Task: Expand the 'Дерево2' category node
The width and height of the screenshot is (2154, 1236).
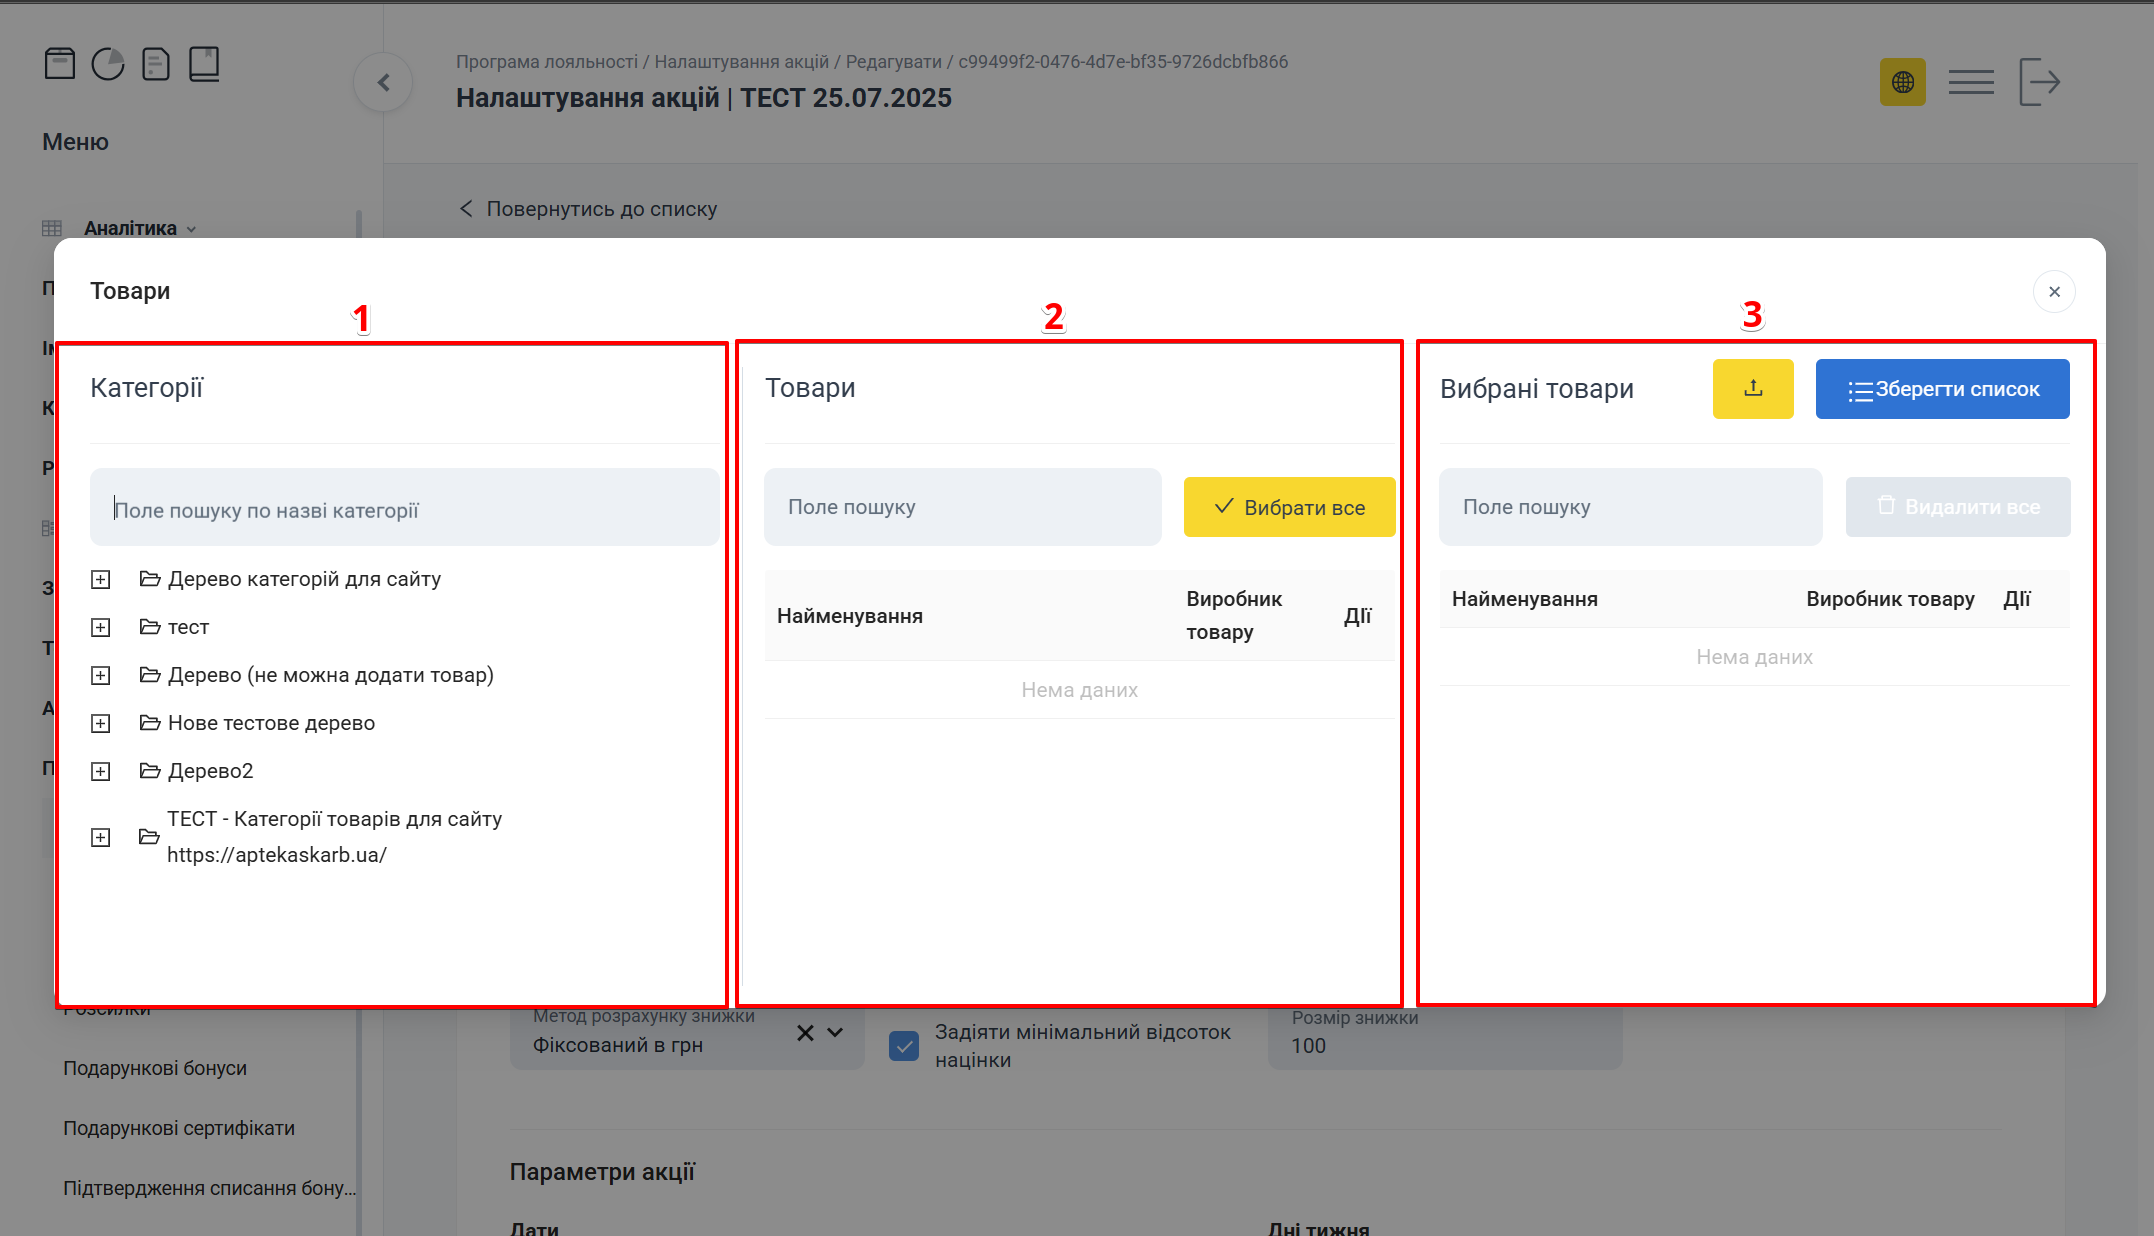Action: coord(101,772)
